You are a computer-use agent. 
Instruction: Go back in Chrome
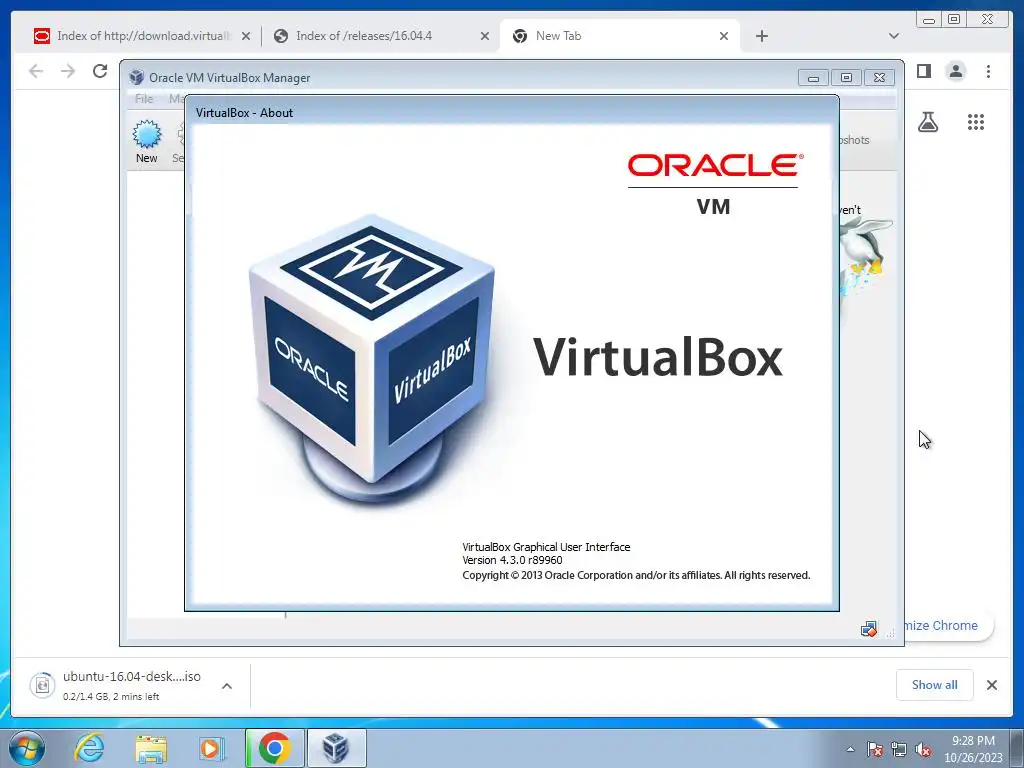coord(36,71)
